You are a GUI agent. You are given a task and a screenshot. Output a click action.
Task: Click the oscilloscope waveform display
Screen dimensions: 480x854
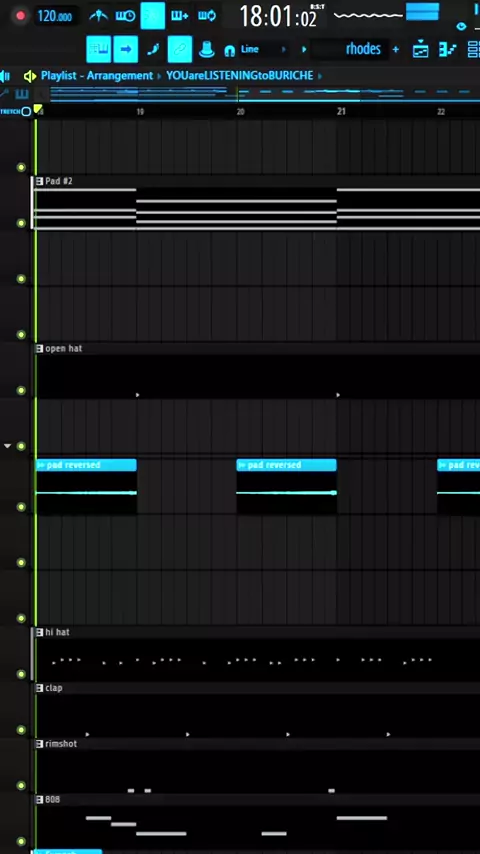coord(368,15)
